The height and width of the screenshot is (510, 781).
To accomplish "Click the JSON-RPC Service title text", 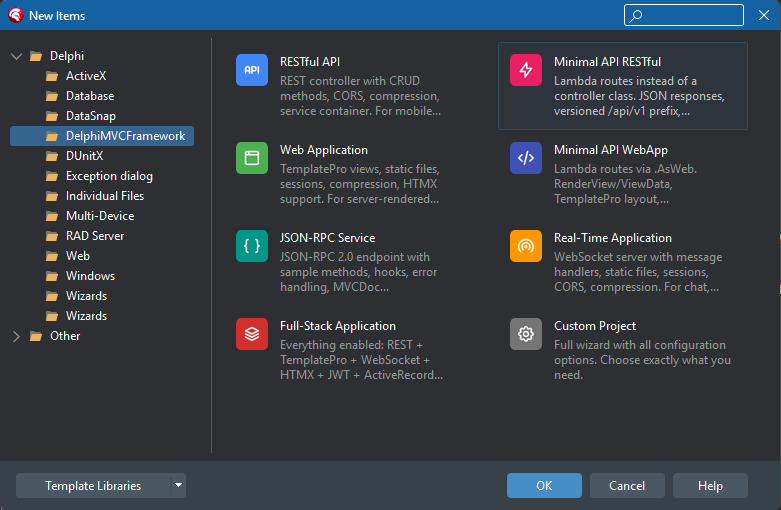I will [327, 238].
